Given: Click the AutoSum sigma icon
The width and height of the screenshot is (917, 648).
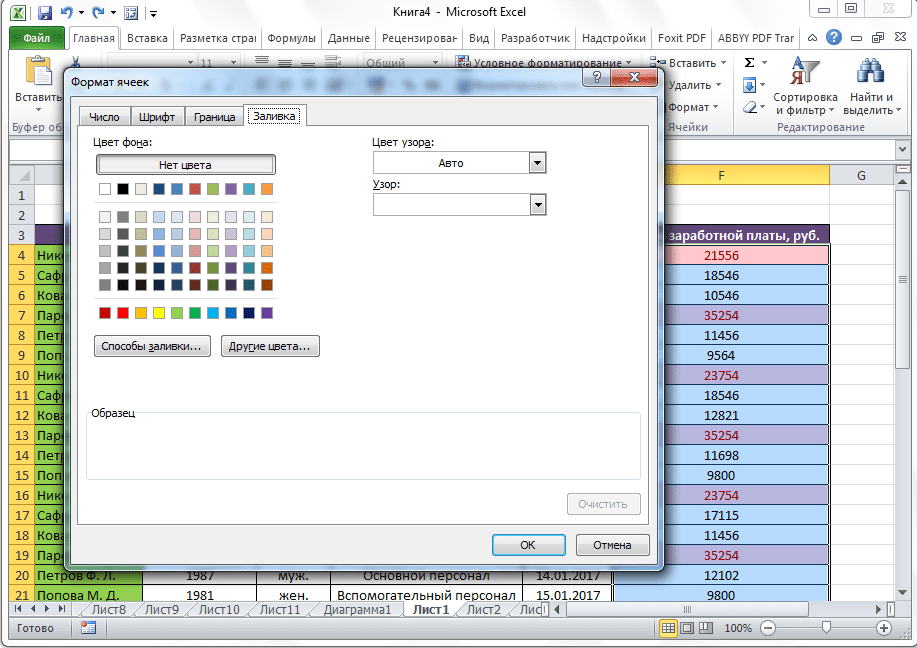Looking at the screenshot, I should [x=750, y=63].
